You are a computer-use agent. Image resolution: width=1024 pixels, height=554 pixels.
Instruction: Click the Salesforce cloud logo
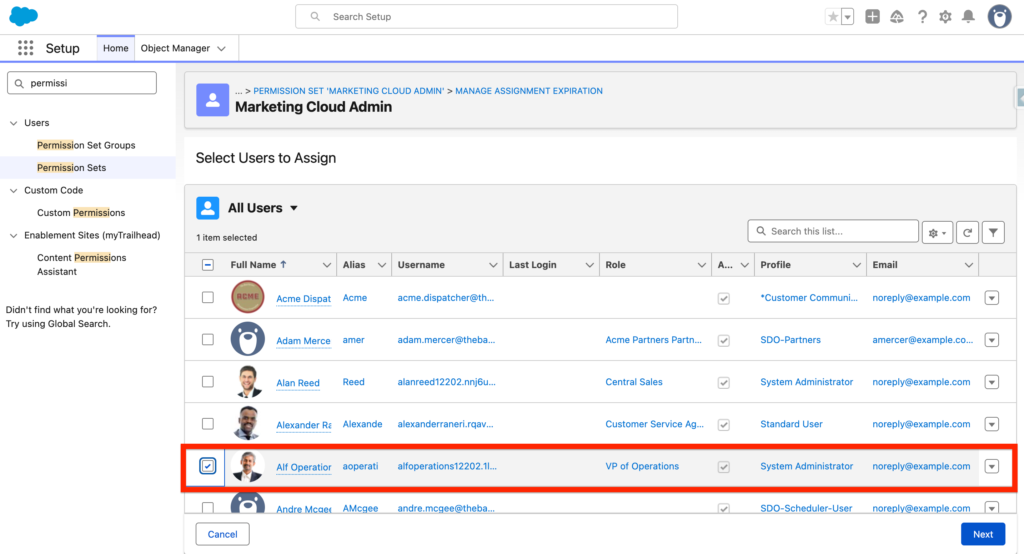coord(23,16)
